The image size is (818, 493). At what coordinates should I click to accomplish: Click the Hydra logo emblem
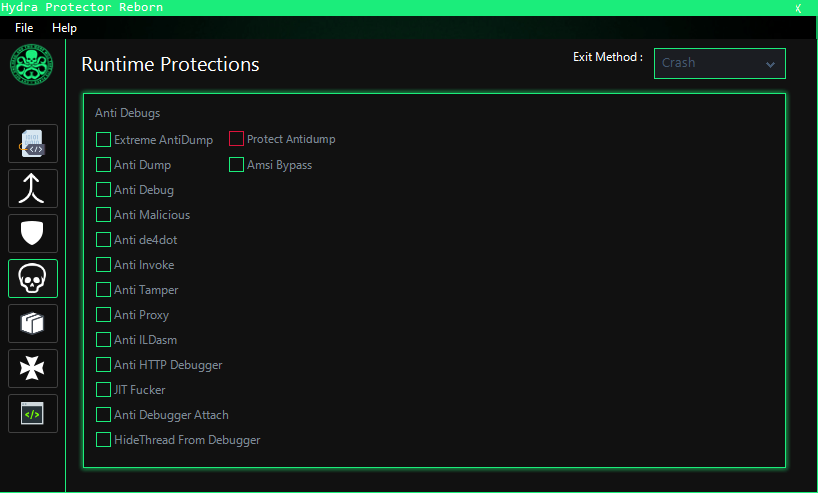point(33,65)
